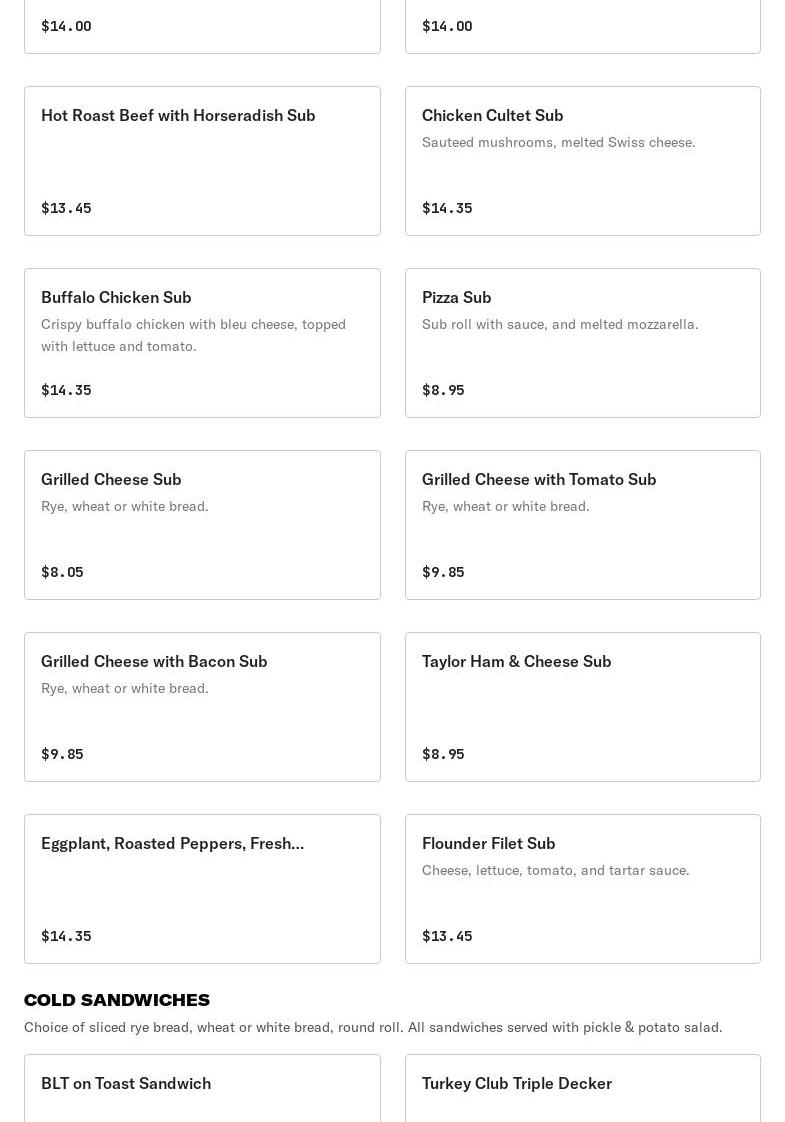The width and height of the screenshot is (785, 1122).
Task: Click the $8.05 price on Grilled Cheese Sub
Action: (62, 572)
